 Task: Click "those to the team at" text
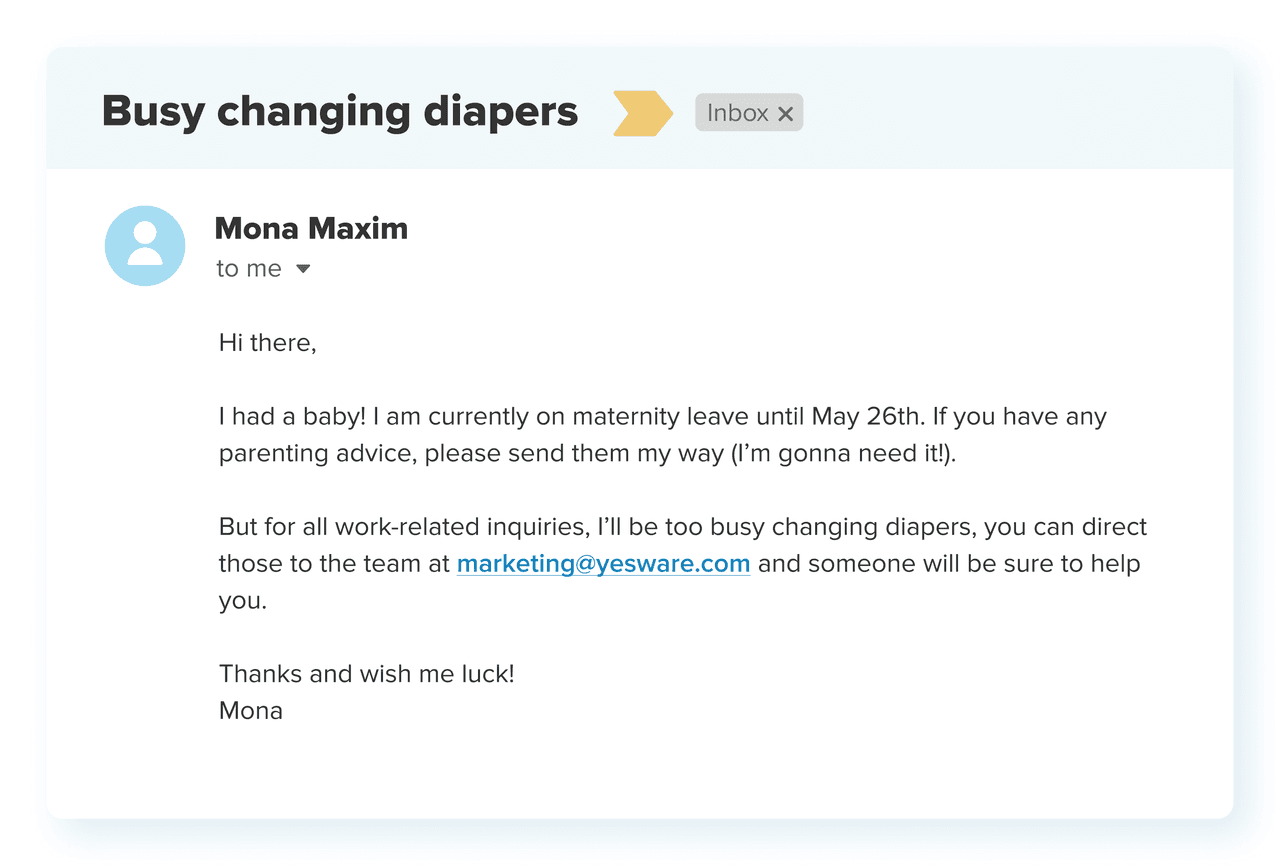tap(334, 563)
